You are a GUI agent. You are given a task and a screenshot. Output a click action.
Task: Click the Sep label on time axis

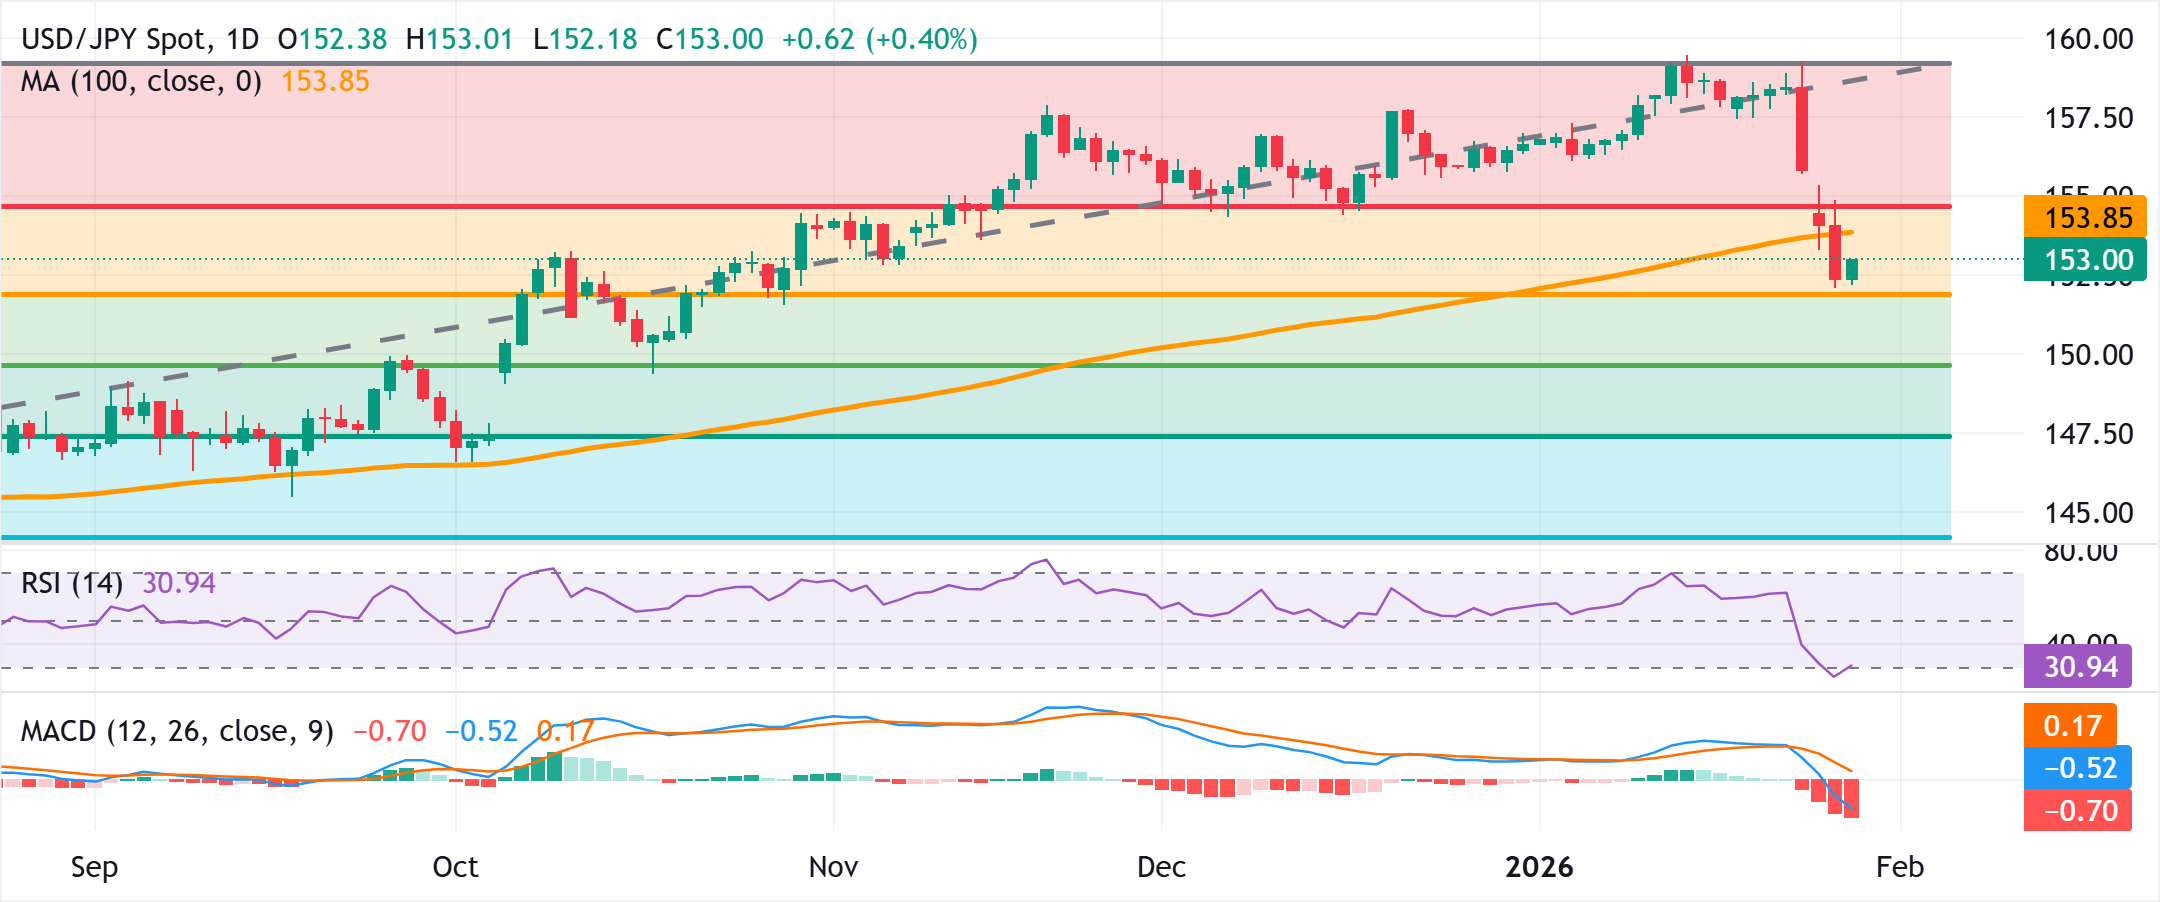pyautogui.click(x=94, y=867)
